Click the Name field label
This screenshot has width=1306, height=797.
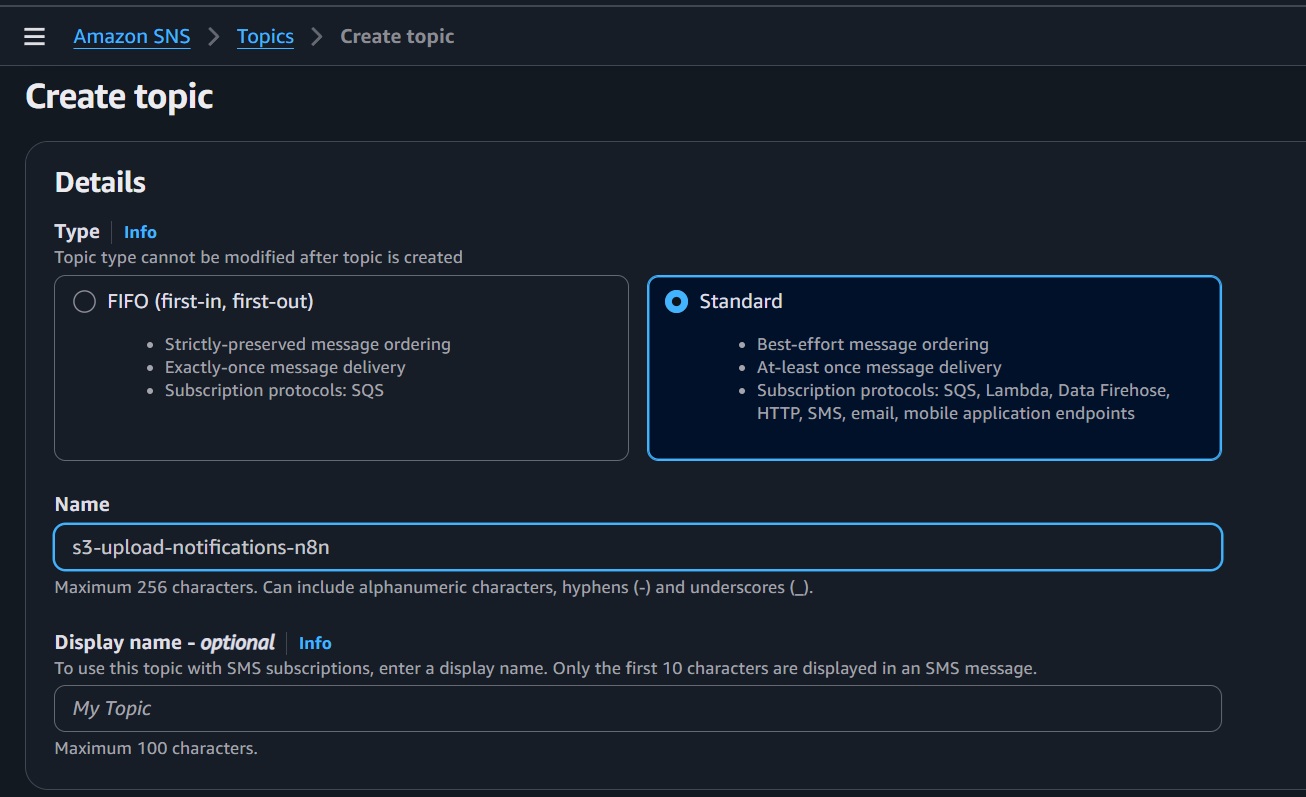point(82,504)
